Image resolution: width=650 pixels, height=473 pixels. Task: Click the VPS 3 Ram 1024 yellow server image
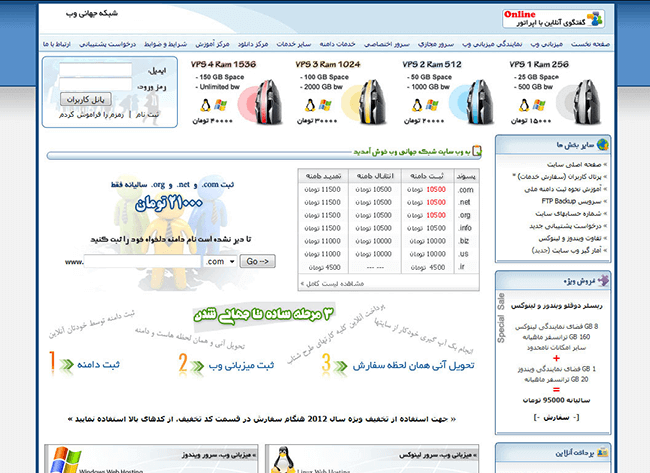point(373,102)
